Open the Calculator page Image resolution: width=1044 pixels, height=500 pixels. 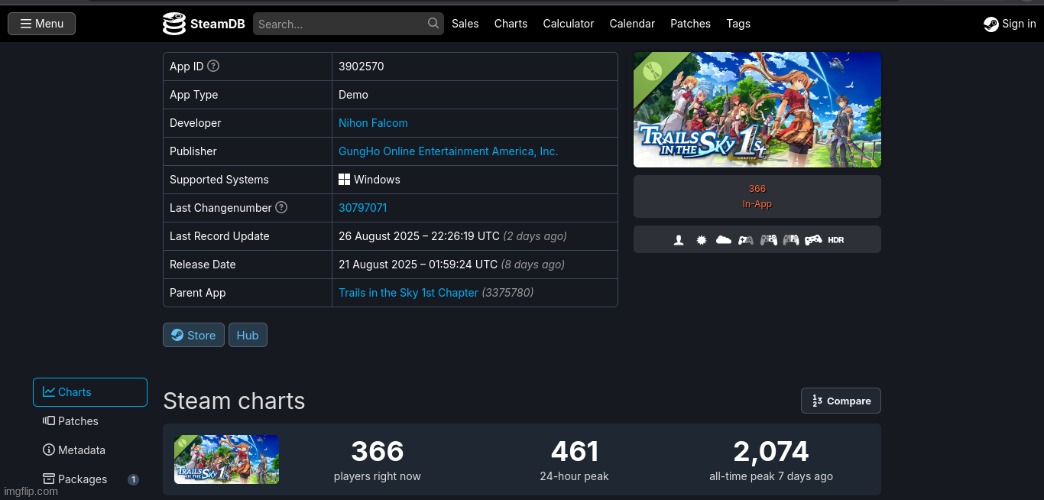click(x=568, y=23)
